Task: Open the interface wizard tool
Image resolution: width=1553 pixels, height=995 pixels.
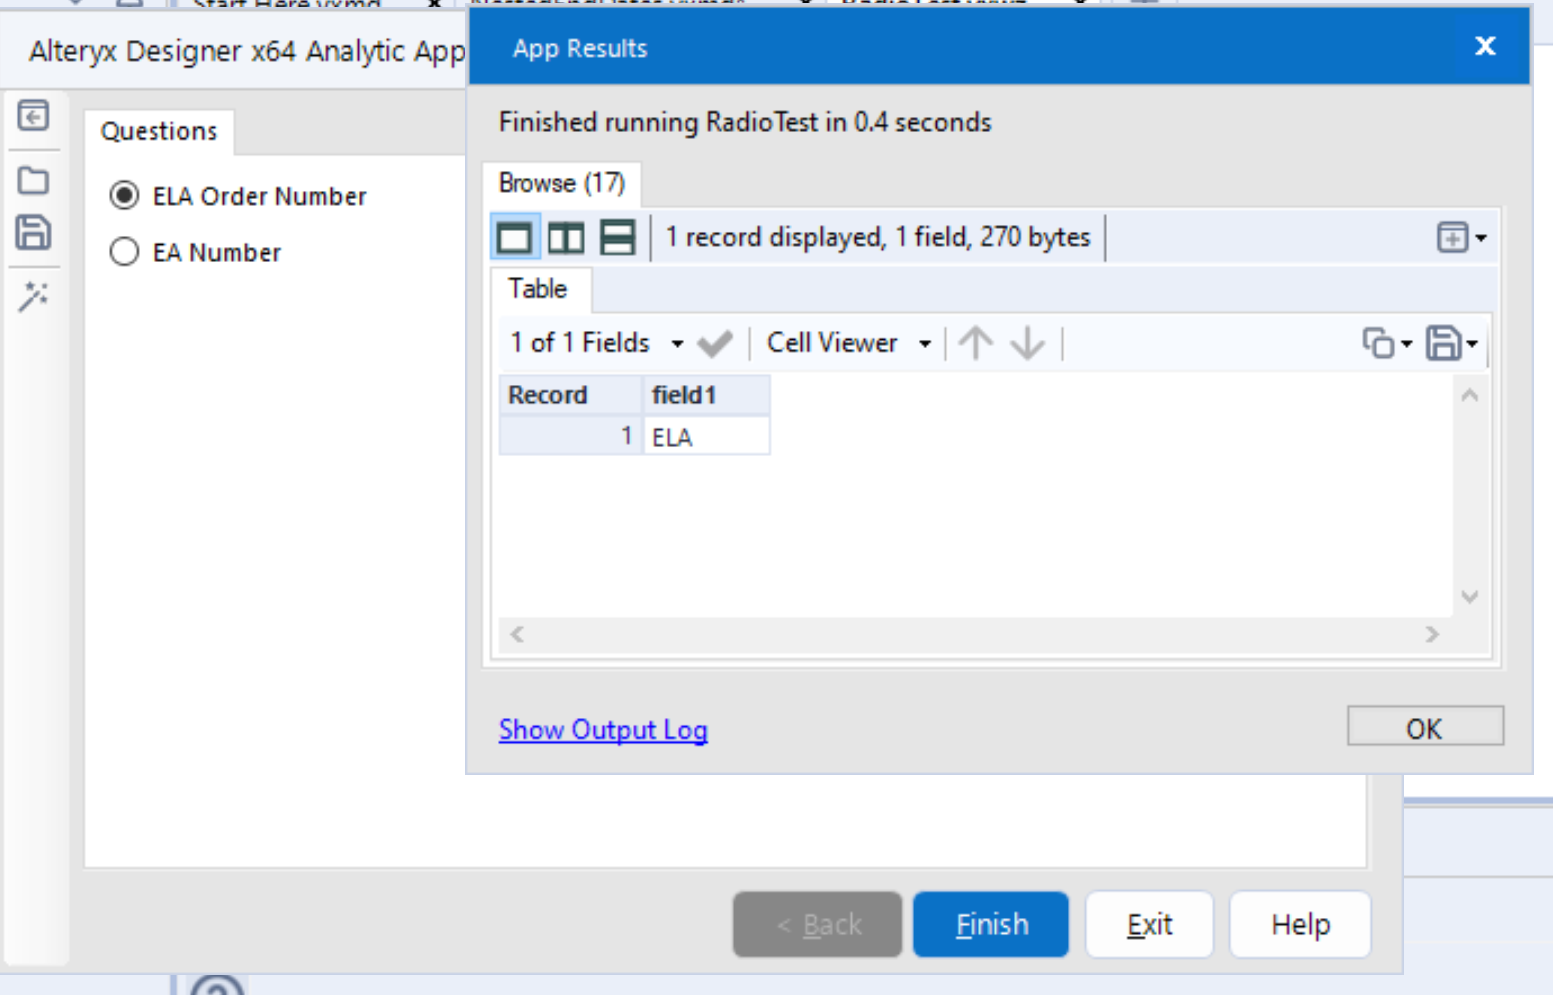Action: [x=34, y=297]
